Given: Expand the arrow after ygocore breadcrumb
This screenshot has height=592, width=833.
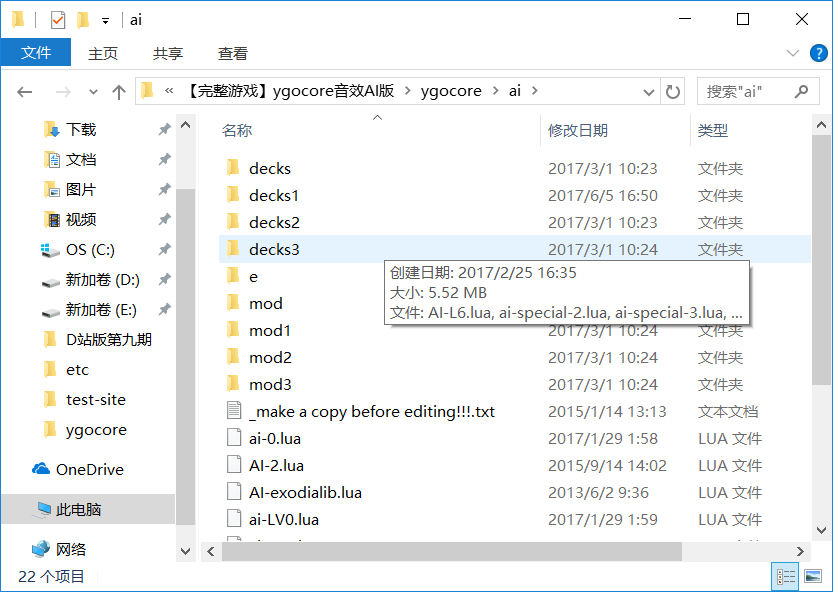Looking at the screenshot, I should (495, 91).
